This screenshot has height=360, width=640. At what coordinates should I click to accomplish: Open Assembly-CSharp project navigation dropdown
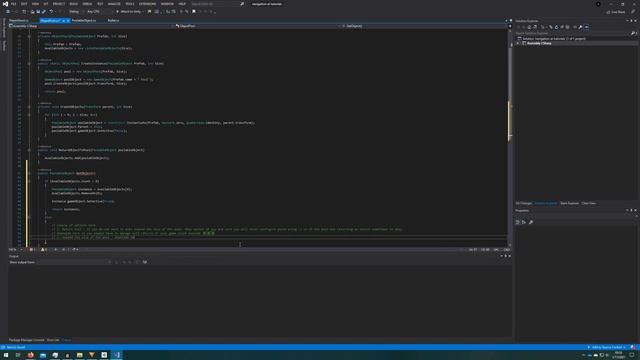(91, 26)
